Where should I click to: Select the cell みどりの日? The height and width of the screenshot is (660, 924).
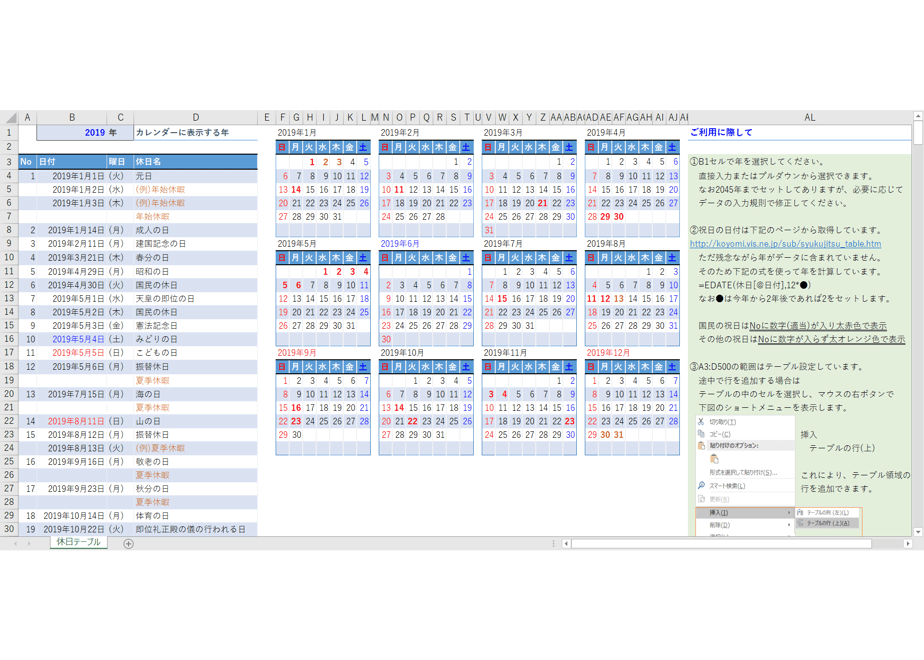pyautogui.click(x=196, y=339)
